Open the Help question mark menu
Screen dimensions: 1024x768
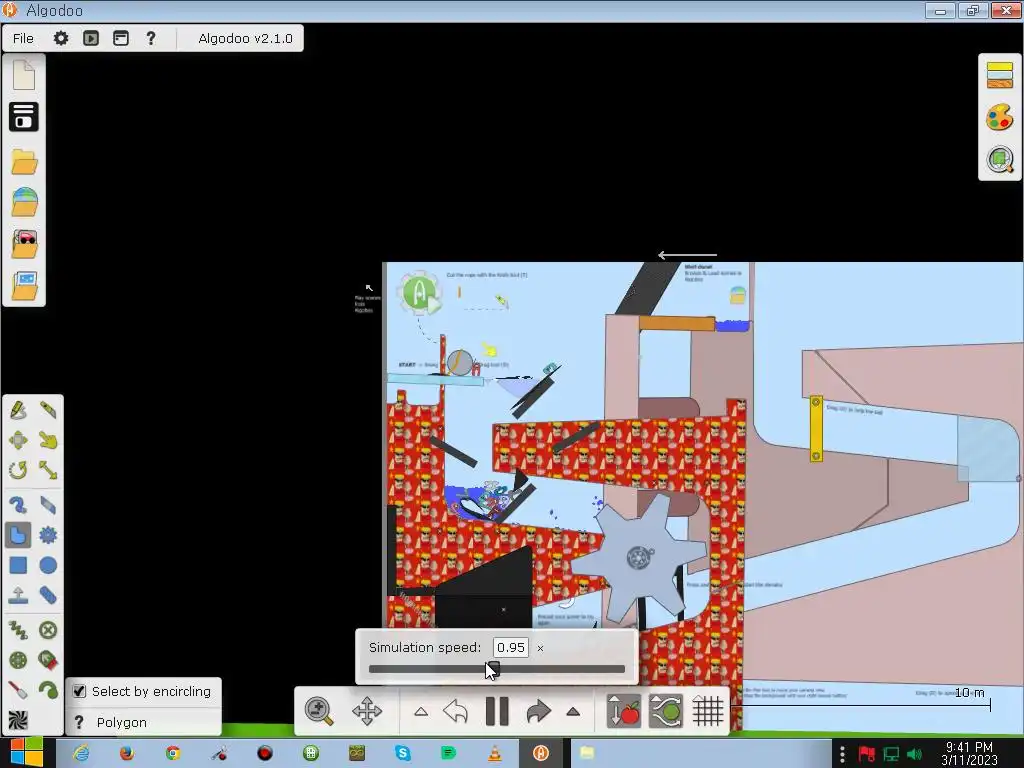151,38
